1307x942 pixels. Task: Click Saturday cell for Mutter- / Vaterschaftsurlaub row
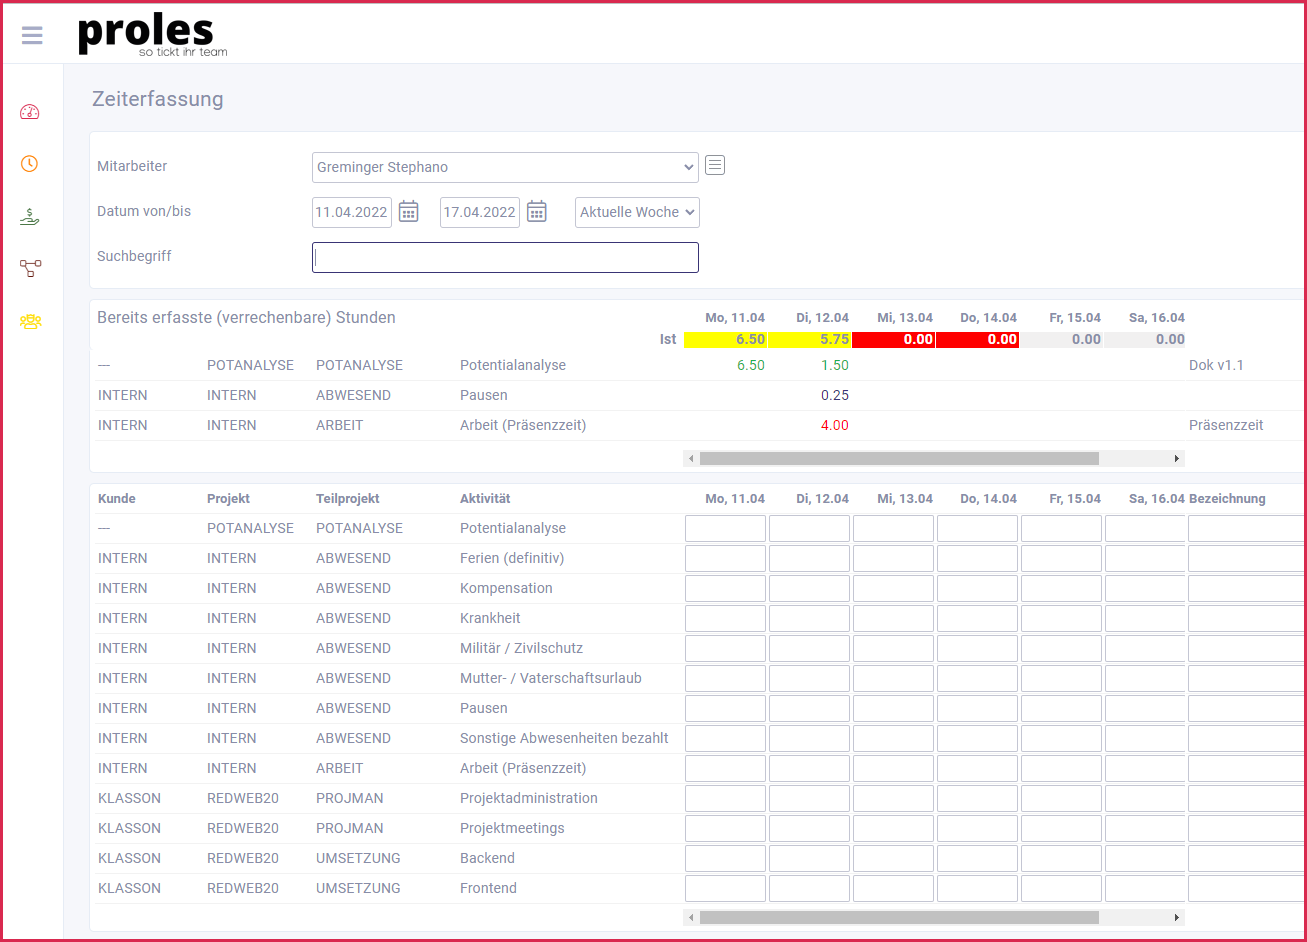tap(1145, 678)
